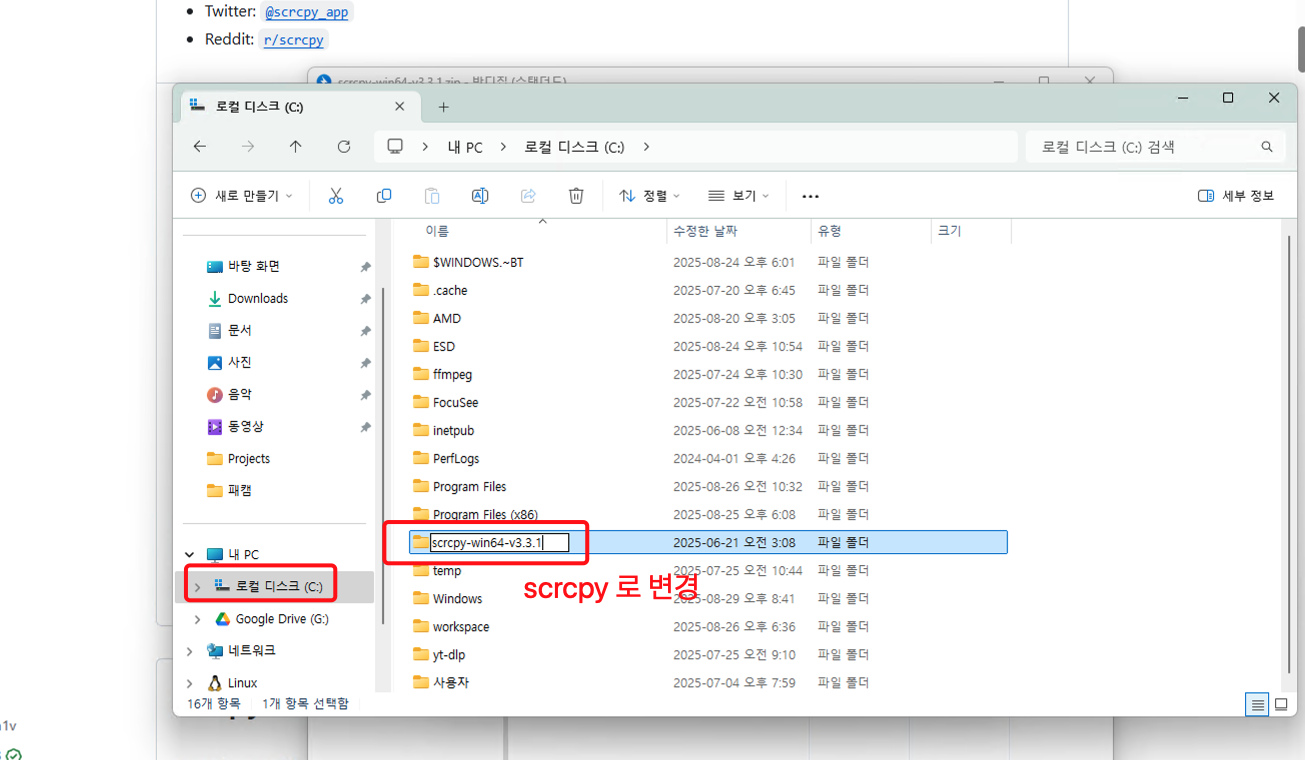Open 바탕 화면 in the sidebar
1305x760 pixels.
pos(254,267)
